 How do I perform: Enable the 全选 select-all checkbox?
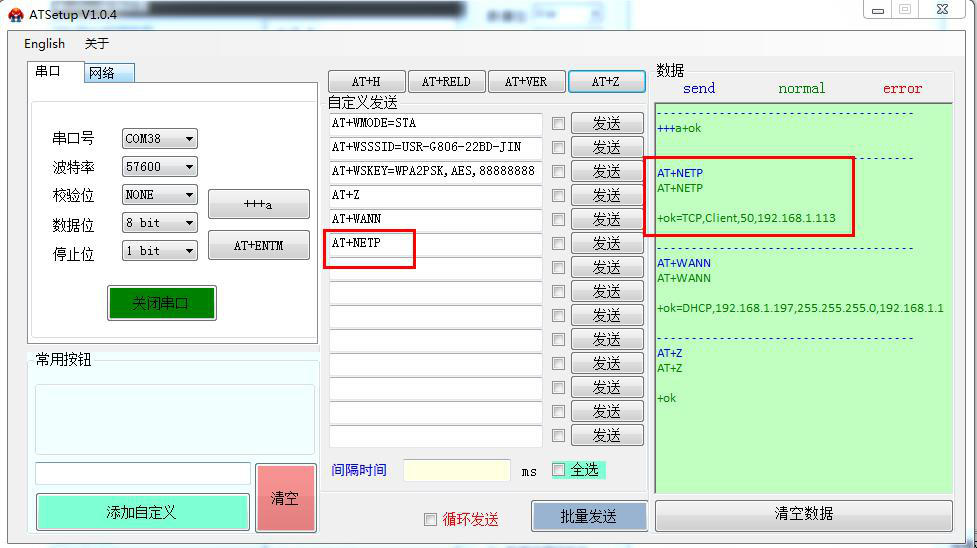click(559, 470)
